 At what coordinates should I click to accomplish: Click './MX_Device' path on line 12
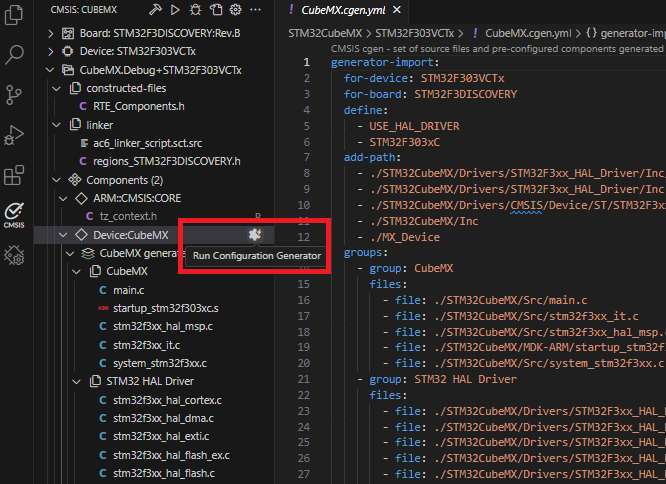click(404, 237)
